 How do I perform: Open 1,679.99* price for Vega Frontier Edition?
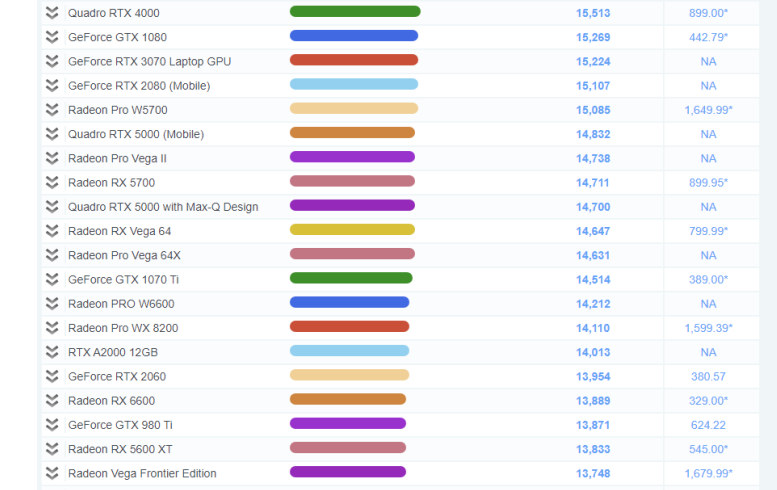click(708, 474)
